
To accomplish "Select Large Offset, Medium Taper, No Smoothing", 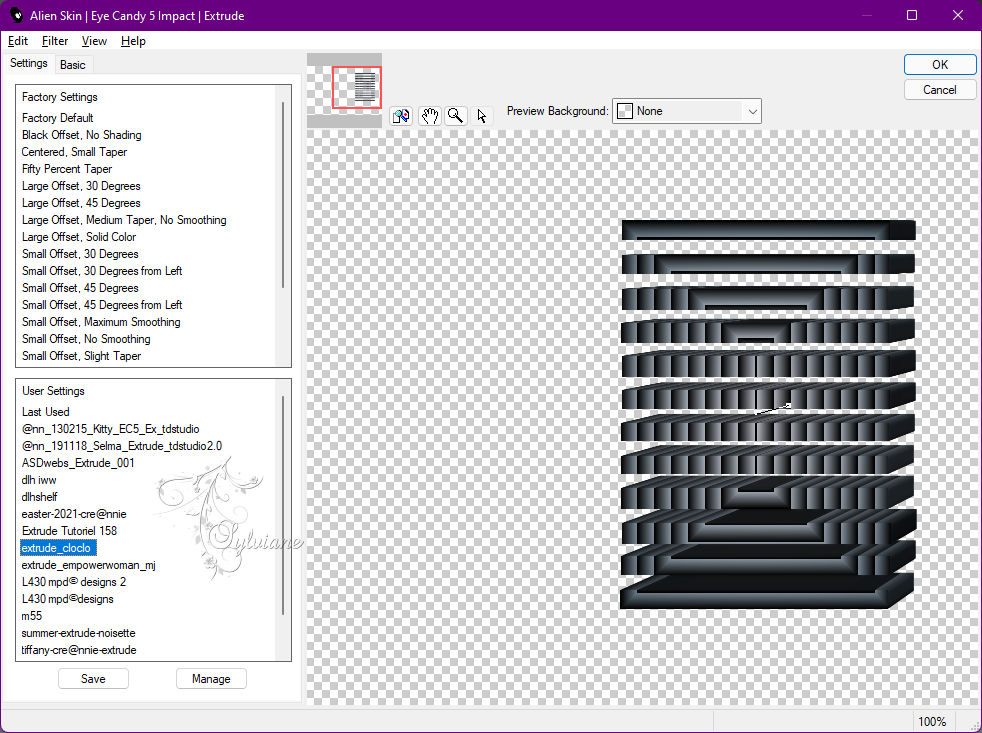I will 124,220.
